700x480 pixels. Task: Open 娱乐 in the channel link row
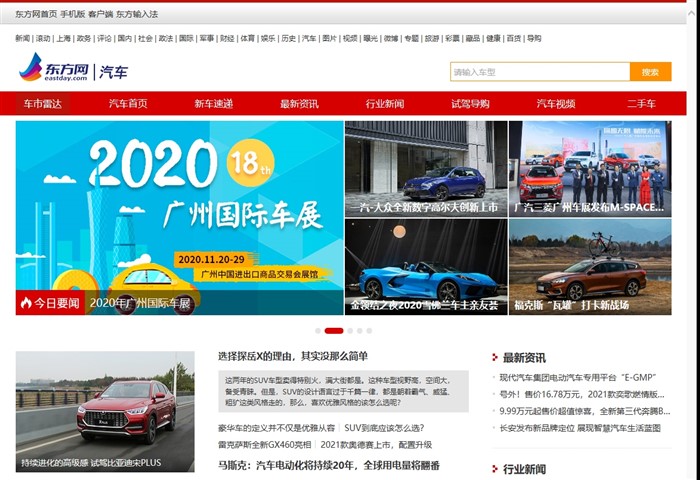[268, 38]
